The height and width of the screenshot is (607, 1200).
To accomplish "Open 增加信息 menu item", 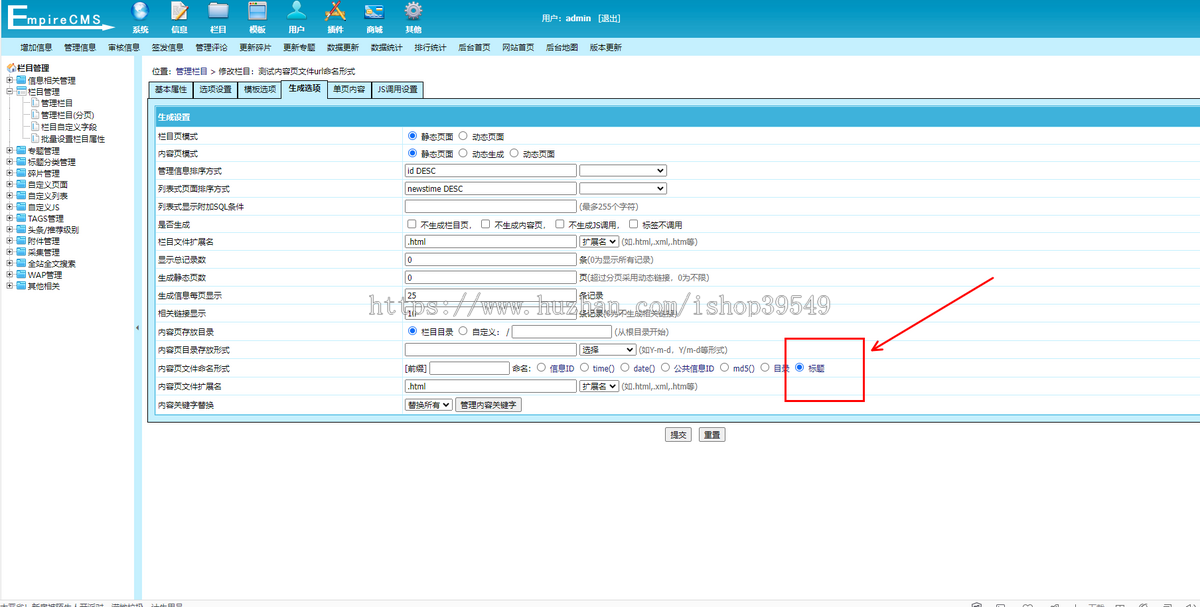I will pos(36,47).
